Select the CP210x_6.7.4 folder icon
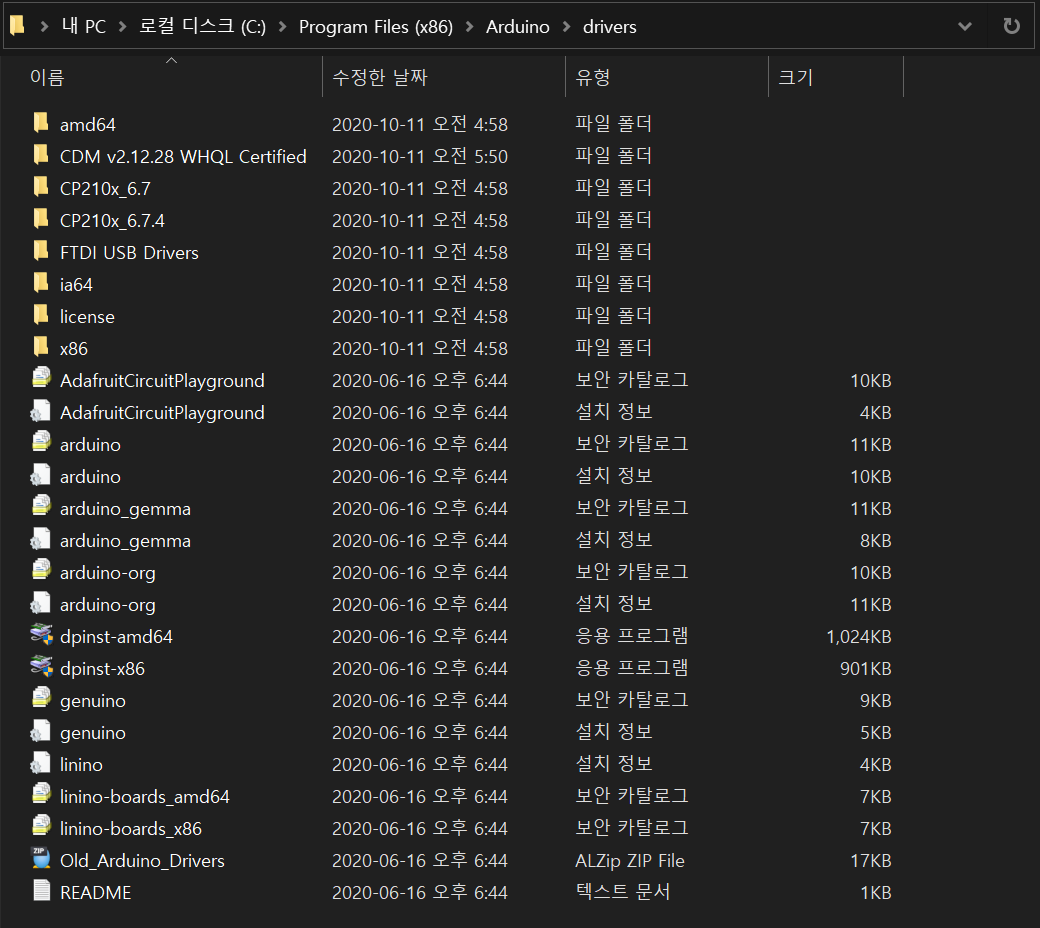Screen dimensions: 1040x928 [41, 218]
